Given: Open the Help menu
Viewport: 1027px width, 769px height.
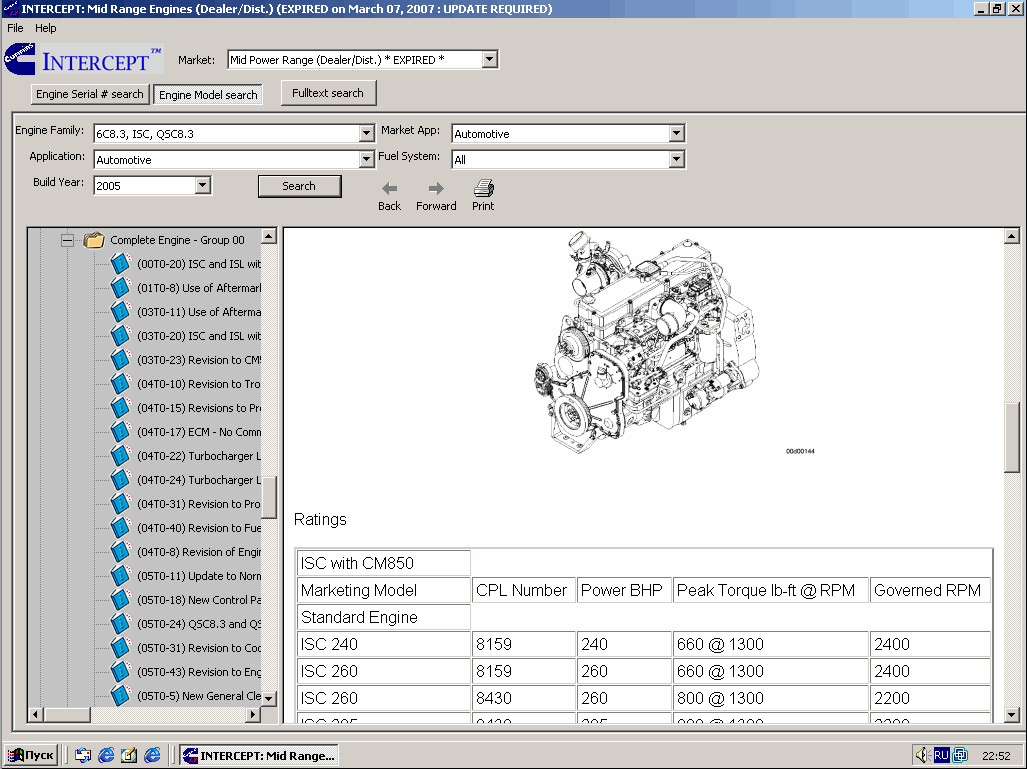Looking at the screenshot, I should point(46,28).
